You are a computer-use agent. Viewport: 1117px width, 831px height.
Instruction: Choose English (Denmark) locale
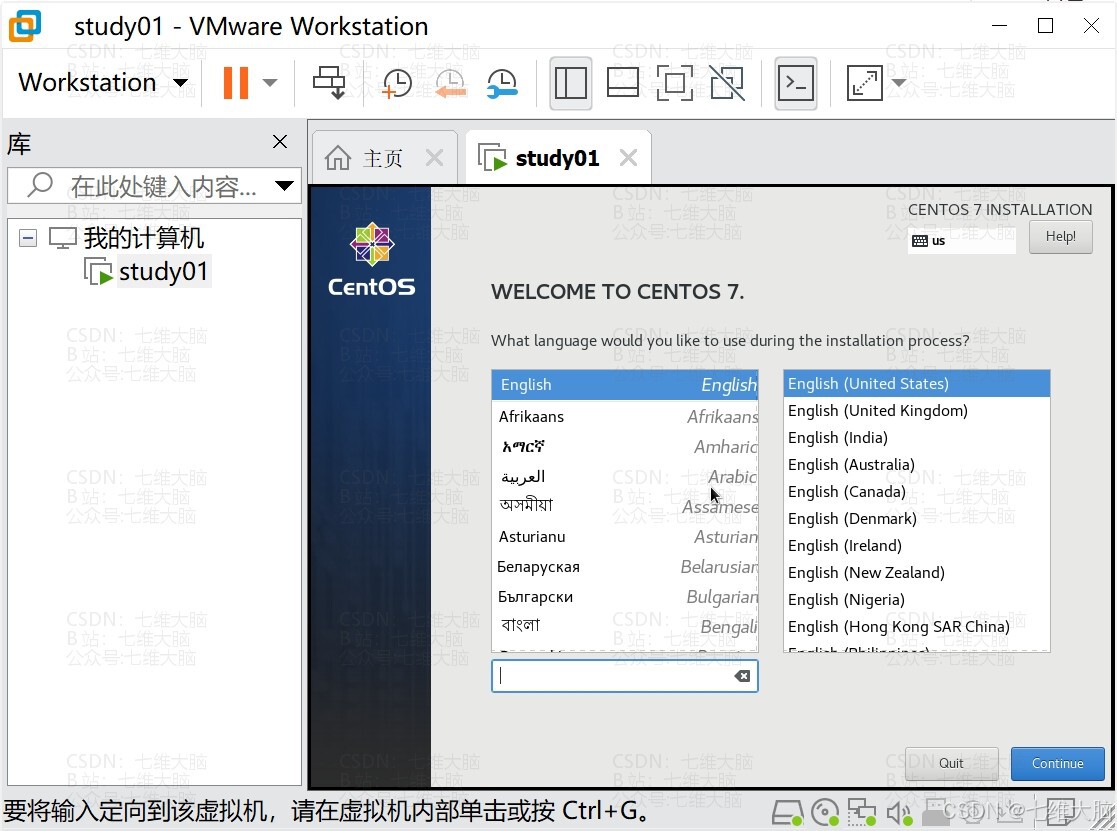pos(917,519)
